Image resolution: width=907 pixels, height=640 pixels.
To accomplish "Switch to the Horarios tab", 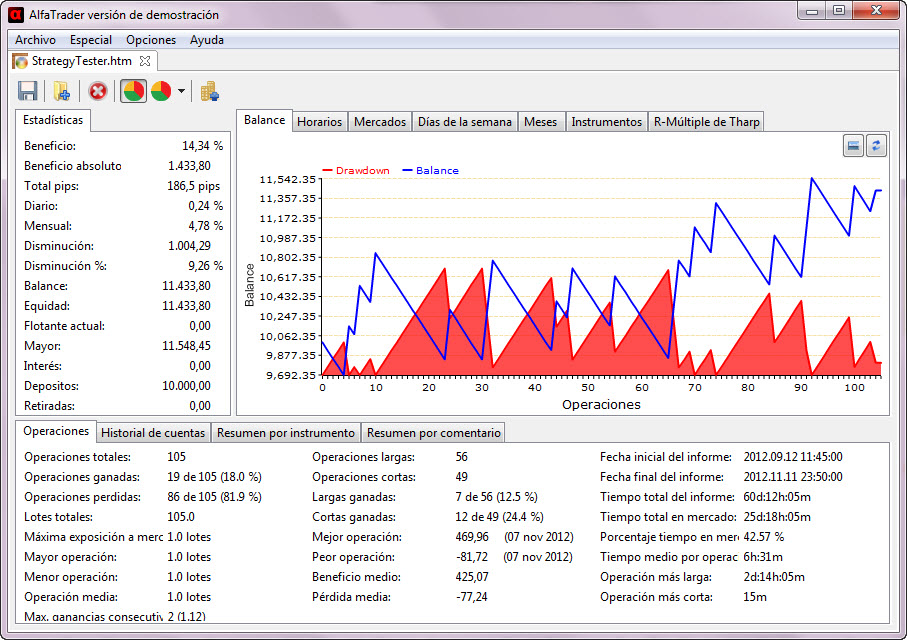I will pos(320,122).
